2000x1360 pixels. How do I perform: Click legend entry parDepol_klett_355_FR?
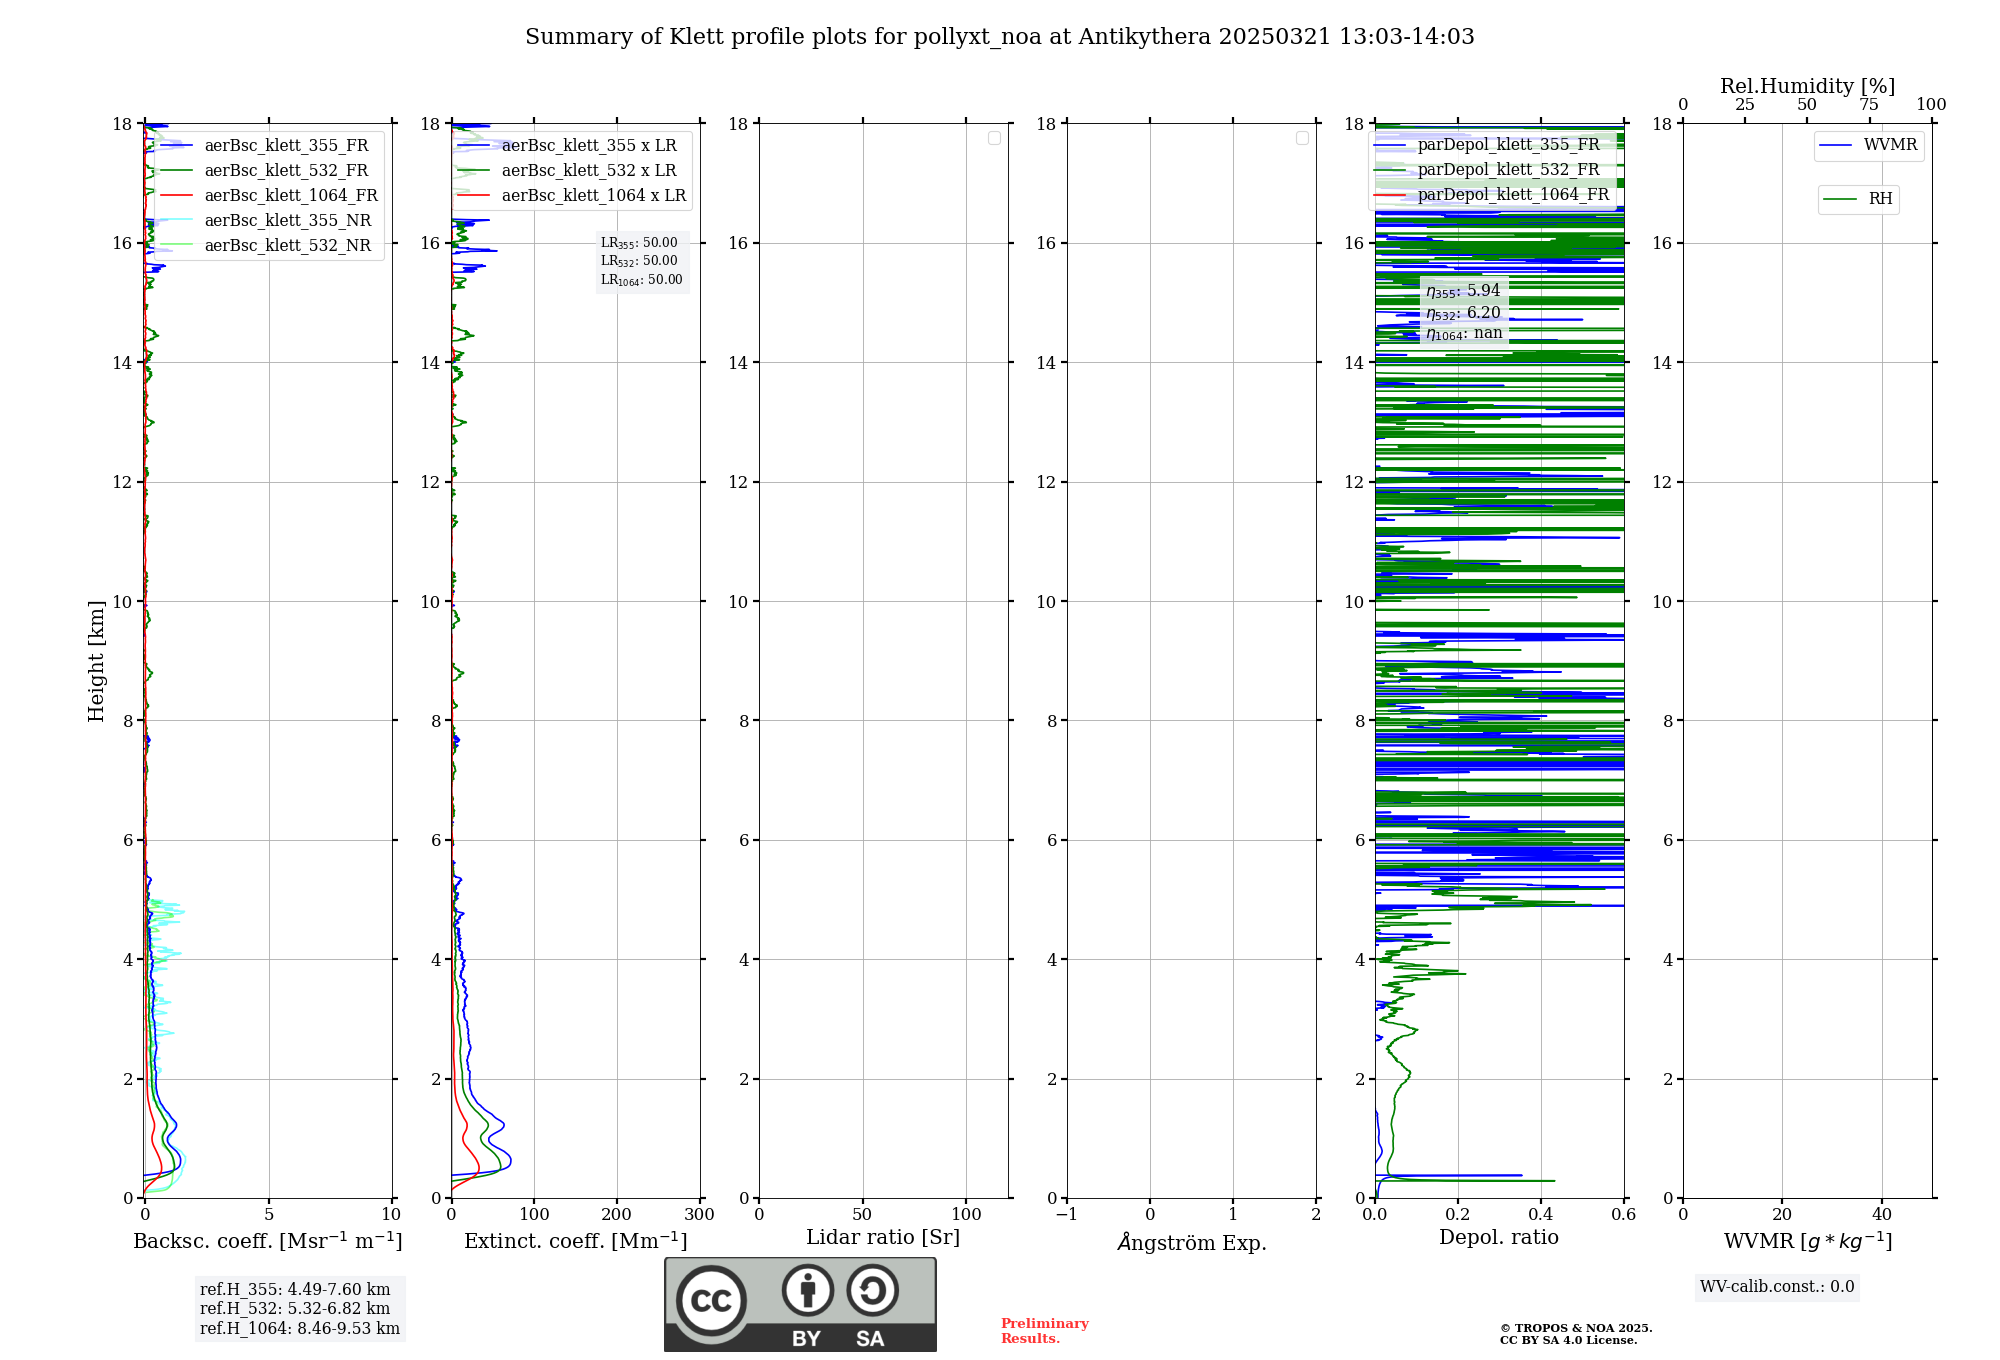1487,144
